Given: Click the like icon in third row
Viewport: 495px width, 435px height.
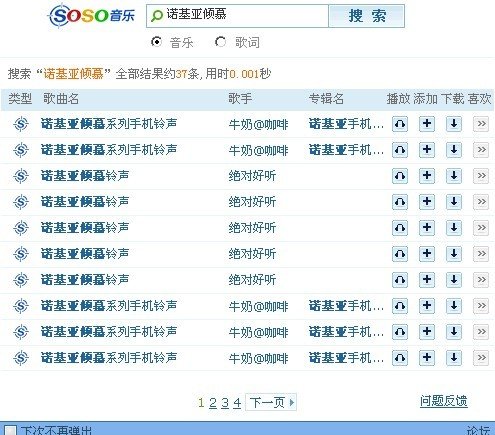Looking at the screenshot, I should click(481, 176).
